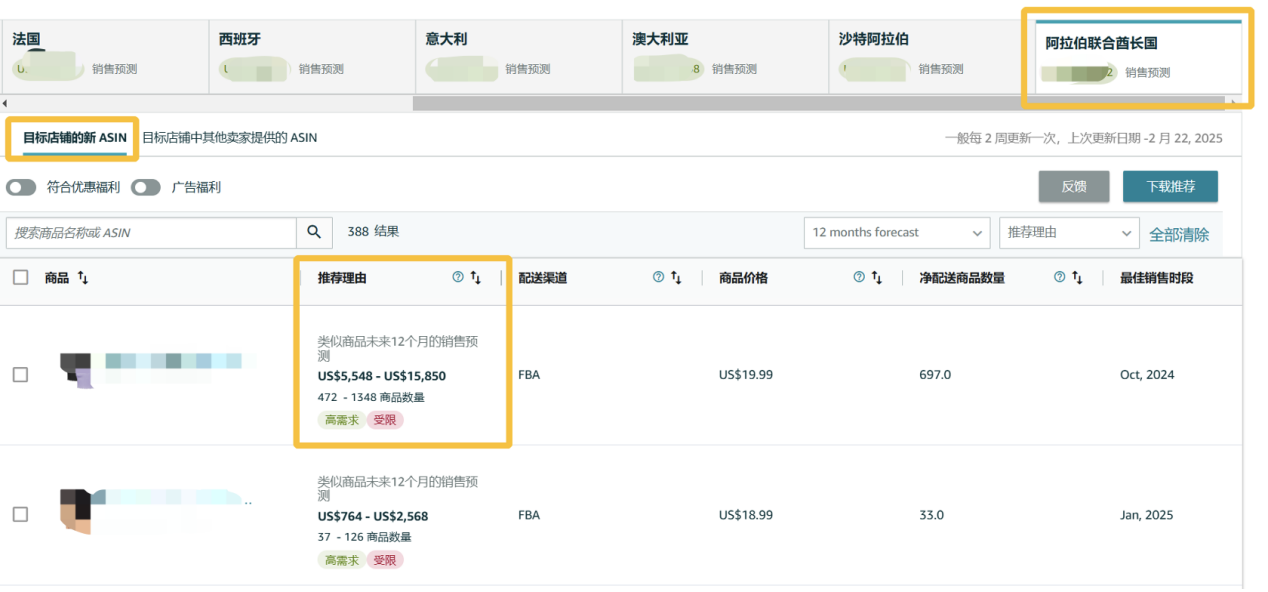The width and height of the screenshot is (1268, 592).
Task: Click the 全部清除 link
Action: (1179, 234)
